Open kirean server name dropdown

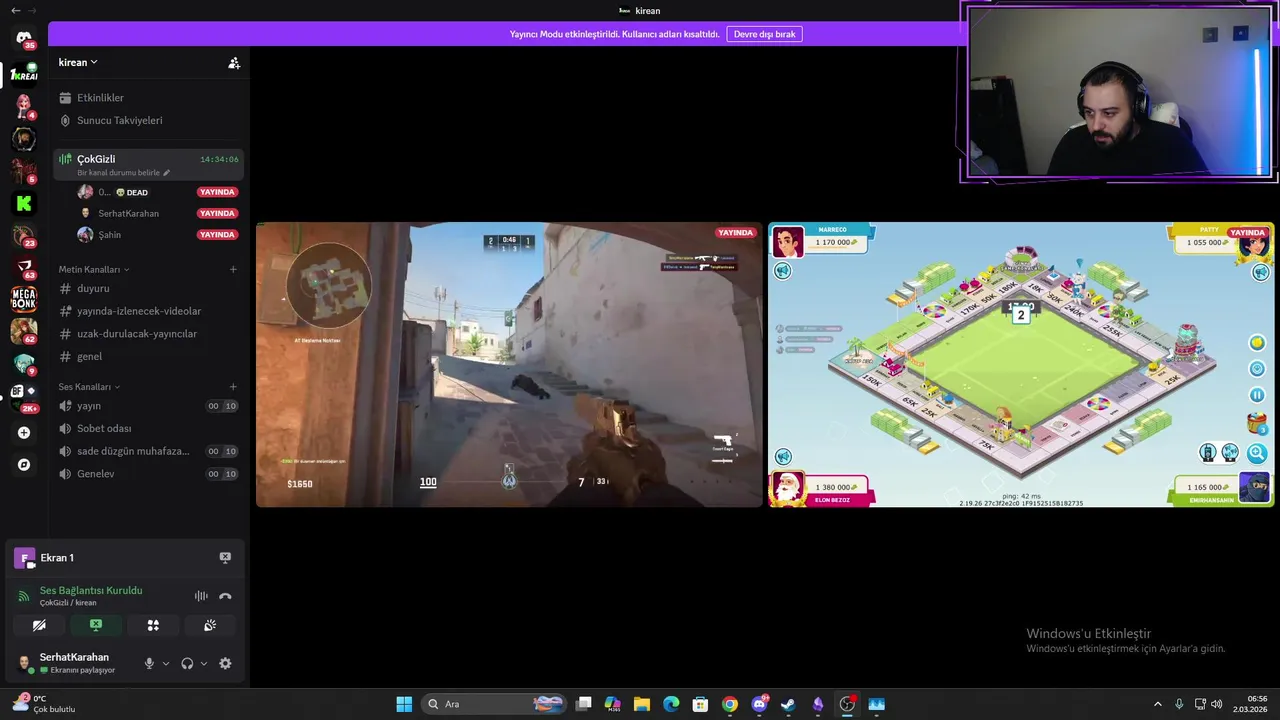click(78, 62)
